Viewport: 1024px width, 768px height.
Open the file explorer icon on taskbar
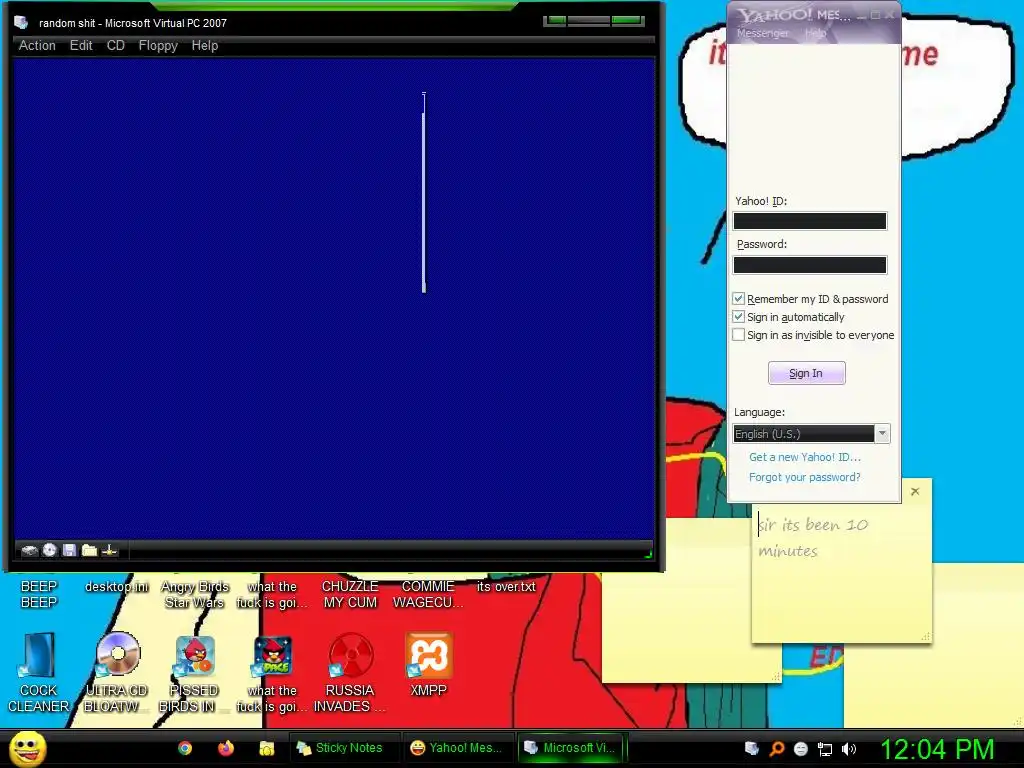click(x=266, y=748)
